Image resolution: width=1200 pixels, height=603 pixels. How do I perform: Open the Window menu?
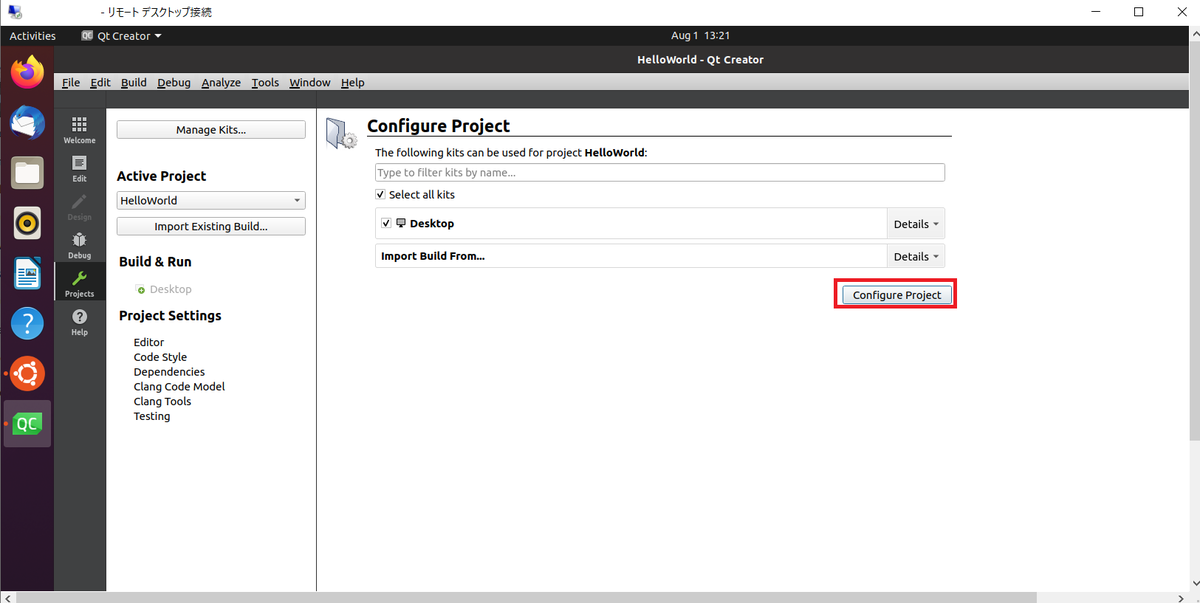pos(310,82)
